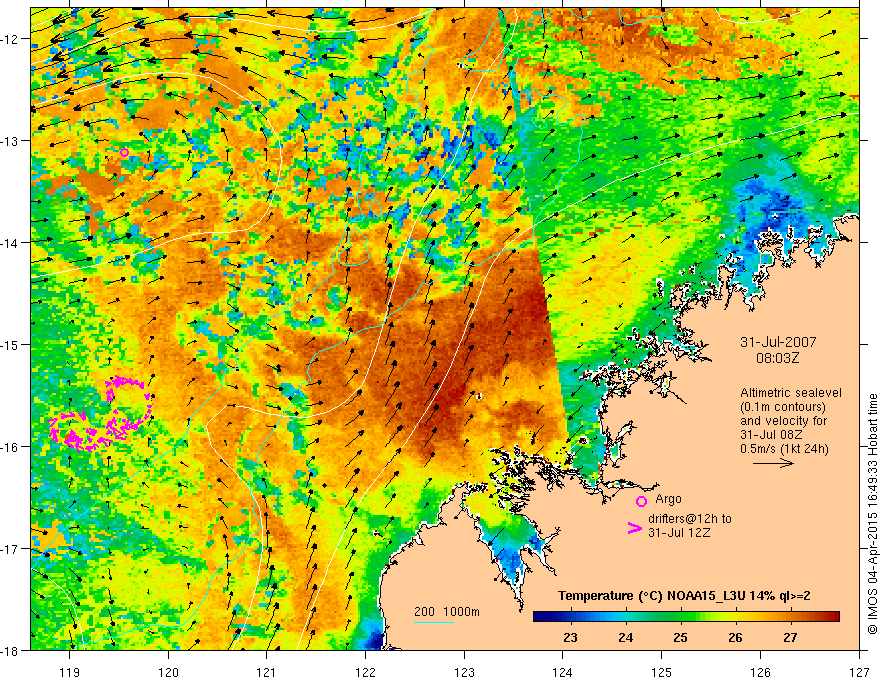Click longitude axis label 122
This screenshot has height=680, width=880.
tap(365, 672)
